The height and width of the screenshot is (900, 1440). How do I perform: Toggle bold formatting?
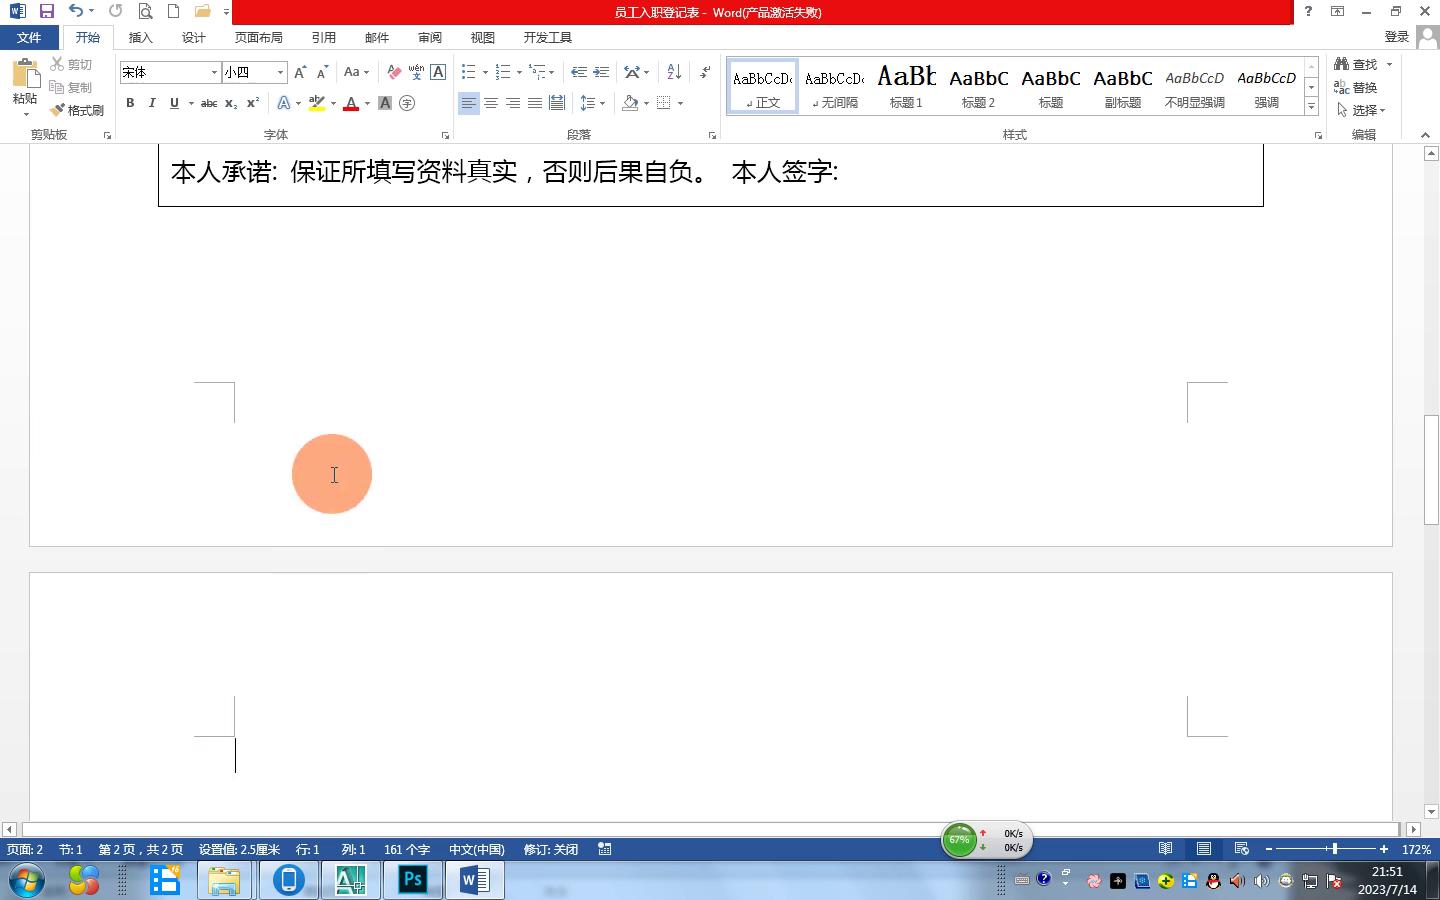pos(130,103)
